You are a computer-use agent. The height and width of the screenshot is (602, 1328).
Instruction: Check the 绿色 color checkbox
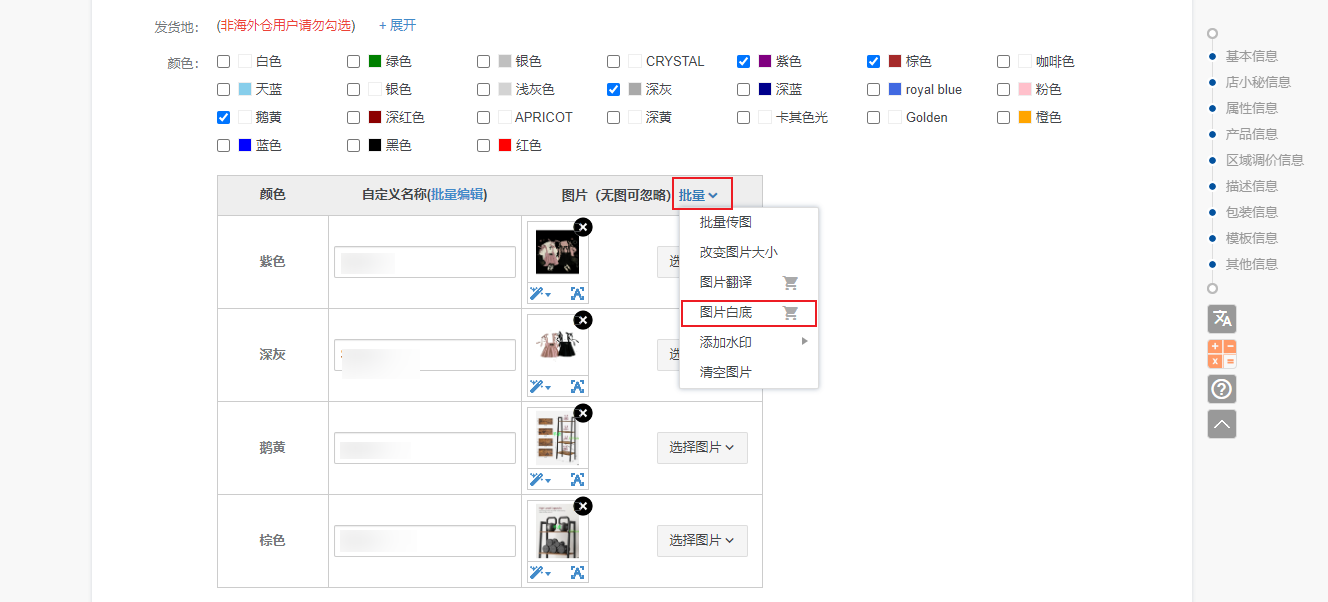[353, 61]
